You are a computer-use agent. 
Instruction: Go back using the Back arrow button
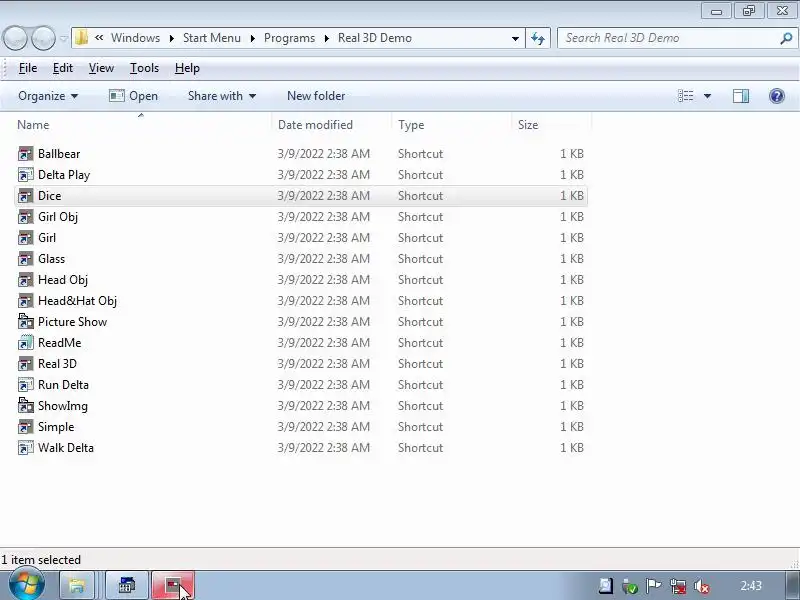tap(16, 38)
